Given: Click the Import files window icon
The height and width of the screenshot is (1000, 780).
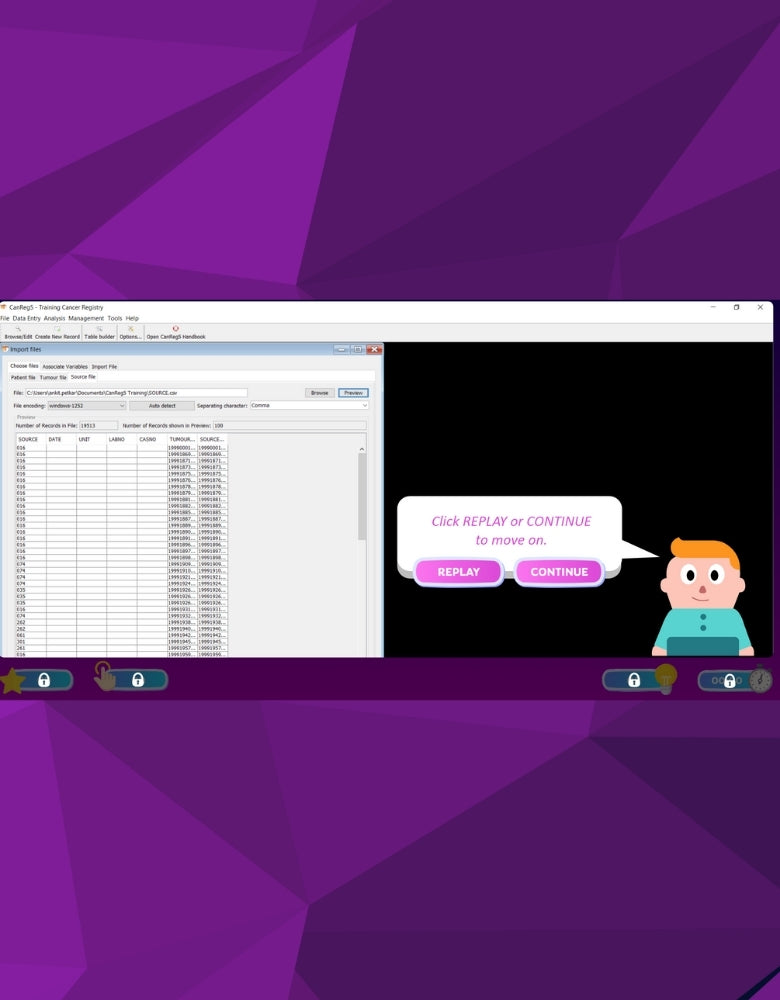Looking at the screenshot, I should 5,349.
